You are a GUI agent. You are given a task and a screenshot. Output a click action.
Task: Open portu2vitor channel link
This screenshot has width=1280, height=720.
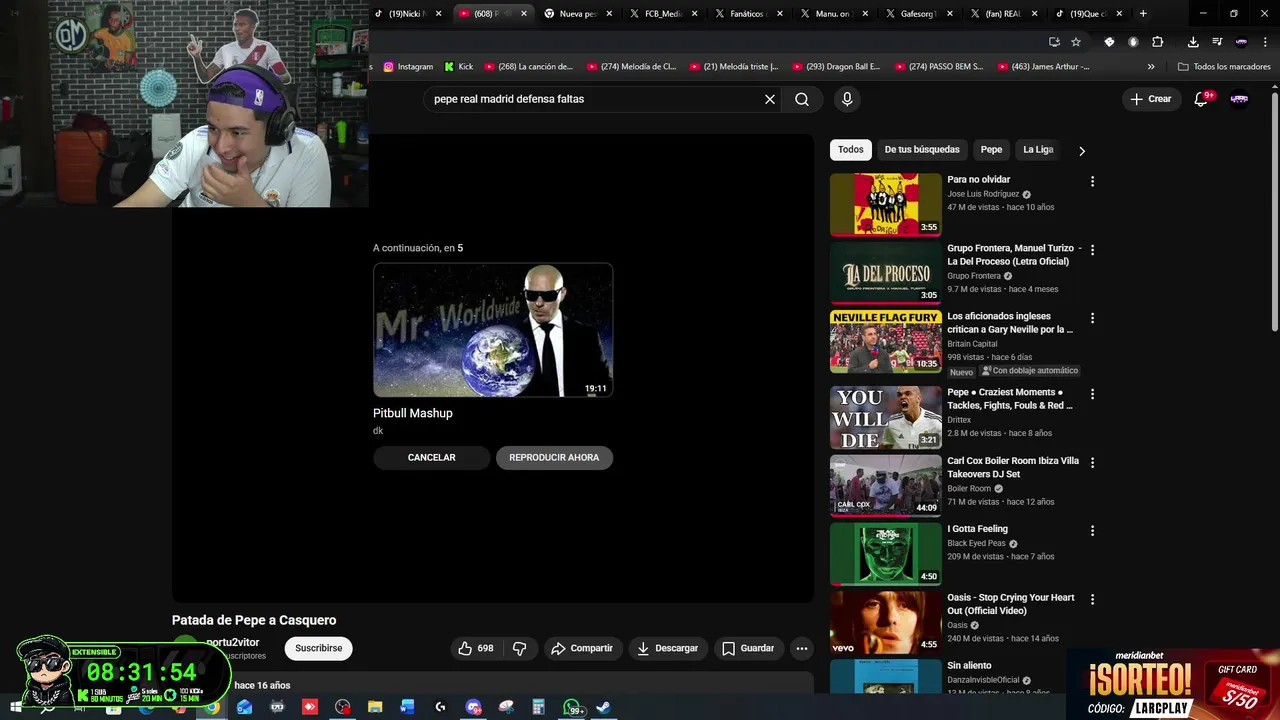pos(232,642)
